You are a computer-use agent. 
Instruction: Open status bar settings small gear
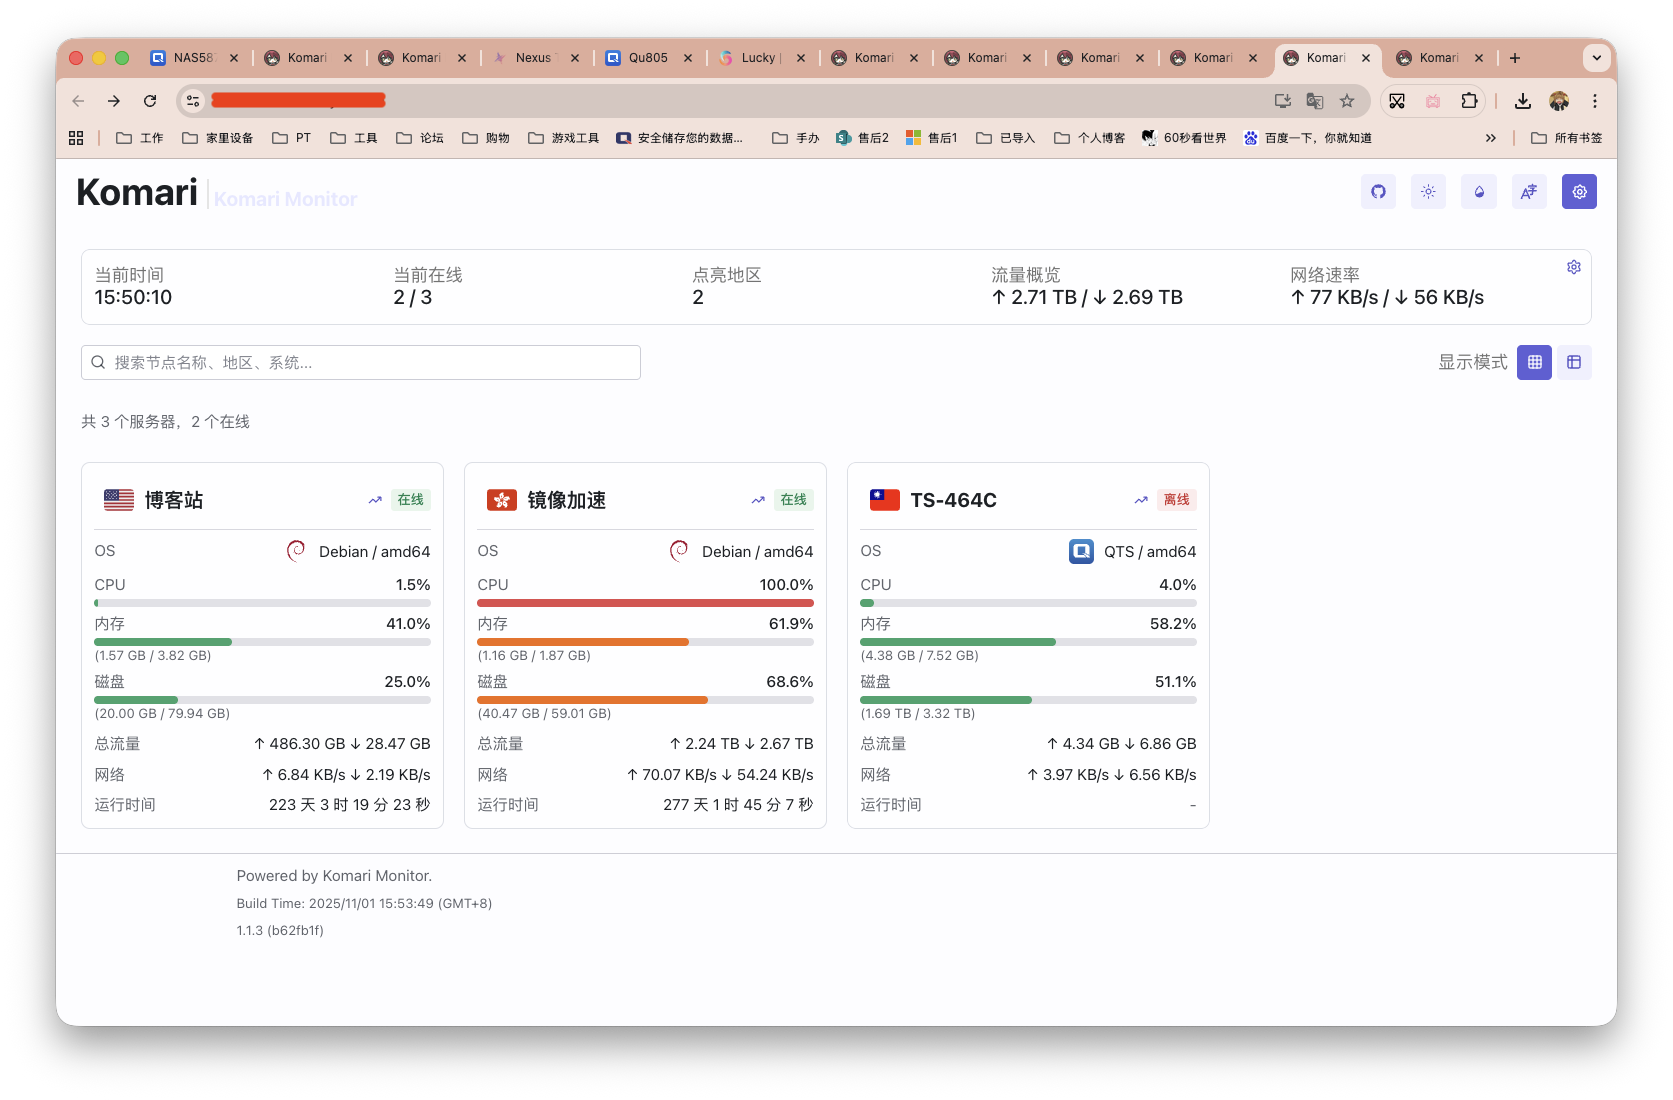1574,267
